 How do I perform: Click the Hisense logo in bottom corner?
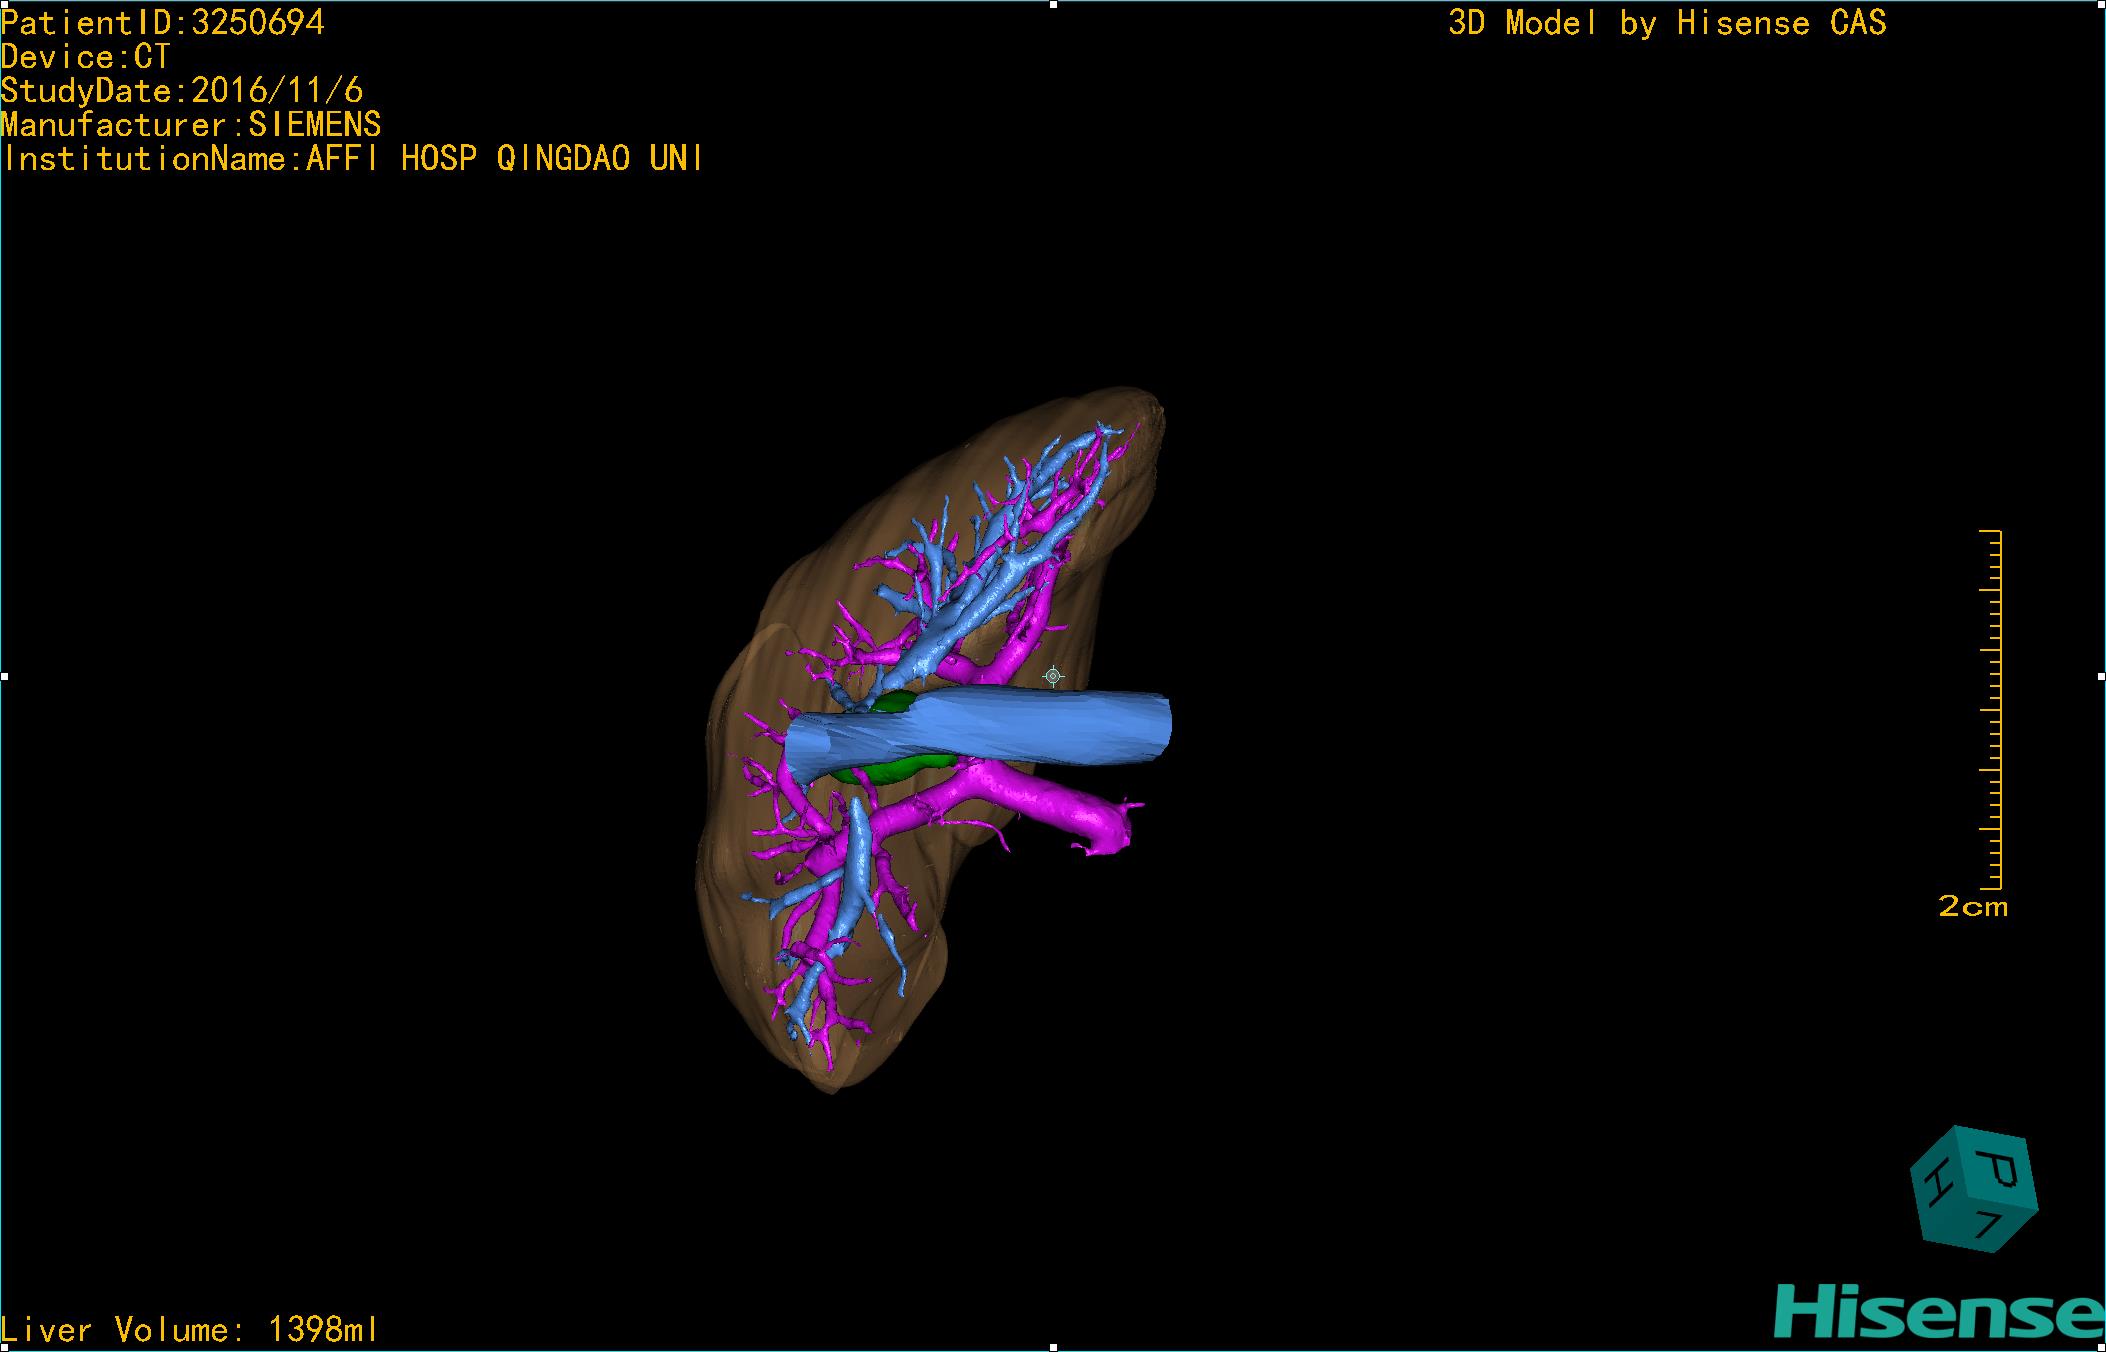tap(1938, 1312)
